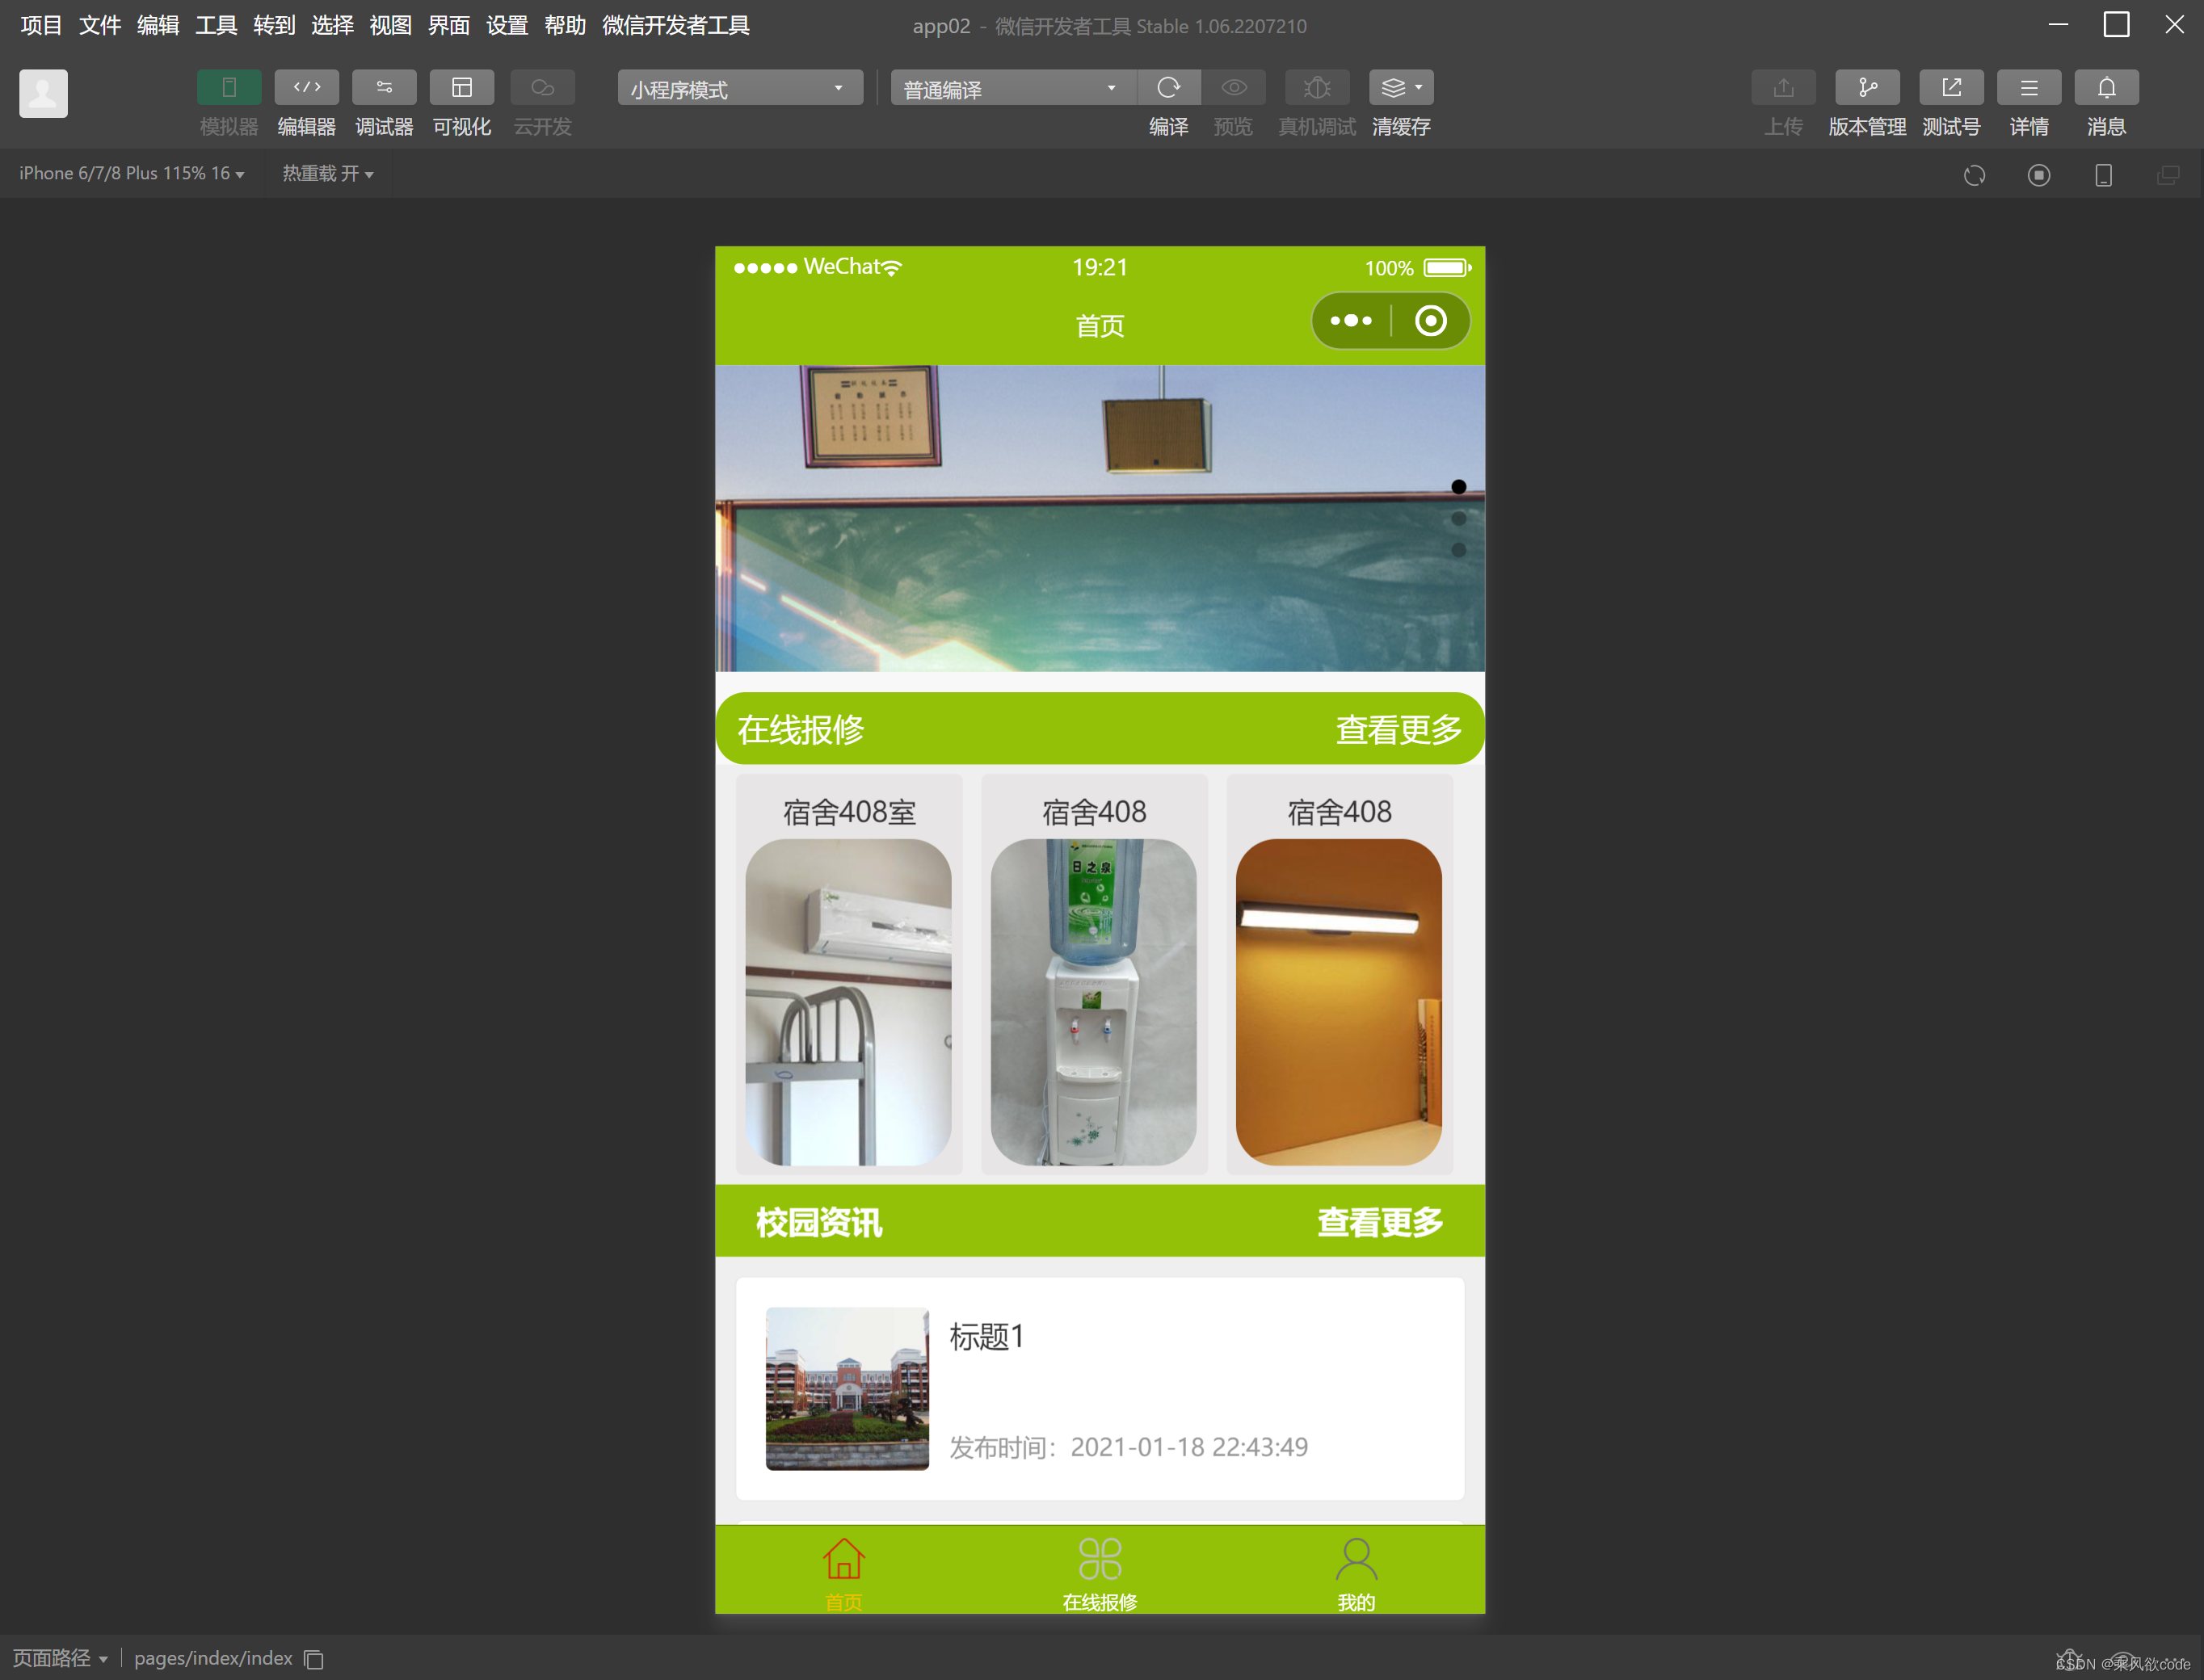The height and width of the screenshot is (1680, 2204).
Task: Click 查看更多 in 校园资讯 section
Action: click(1378, 1222)
